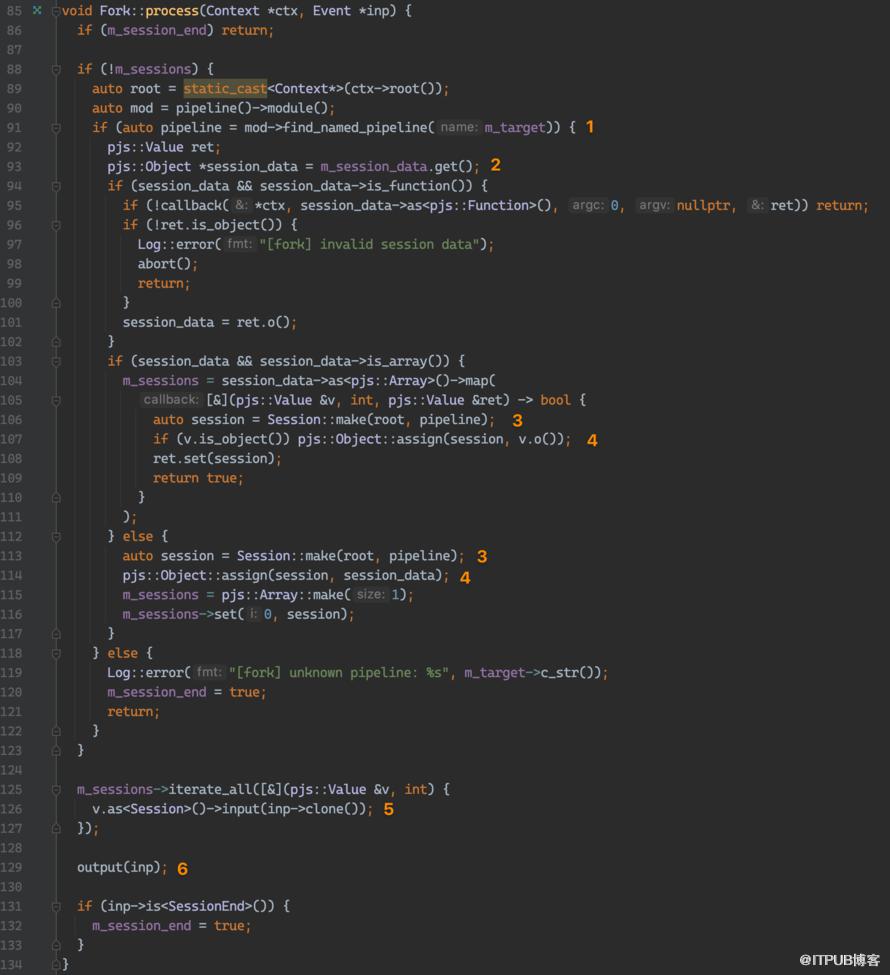Collapse the !ret.is_object() block on line 96

tap(56, 225)
